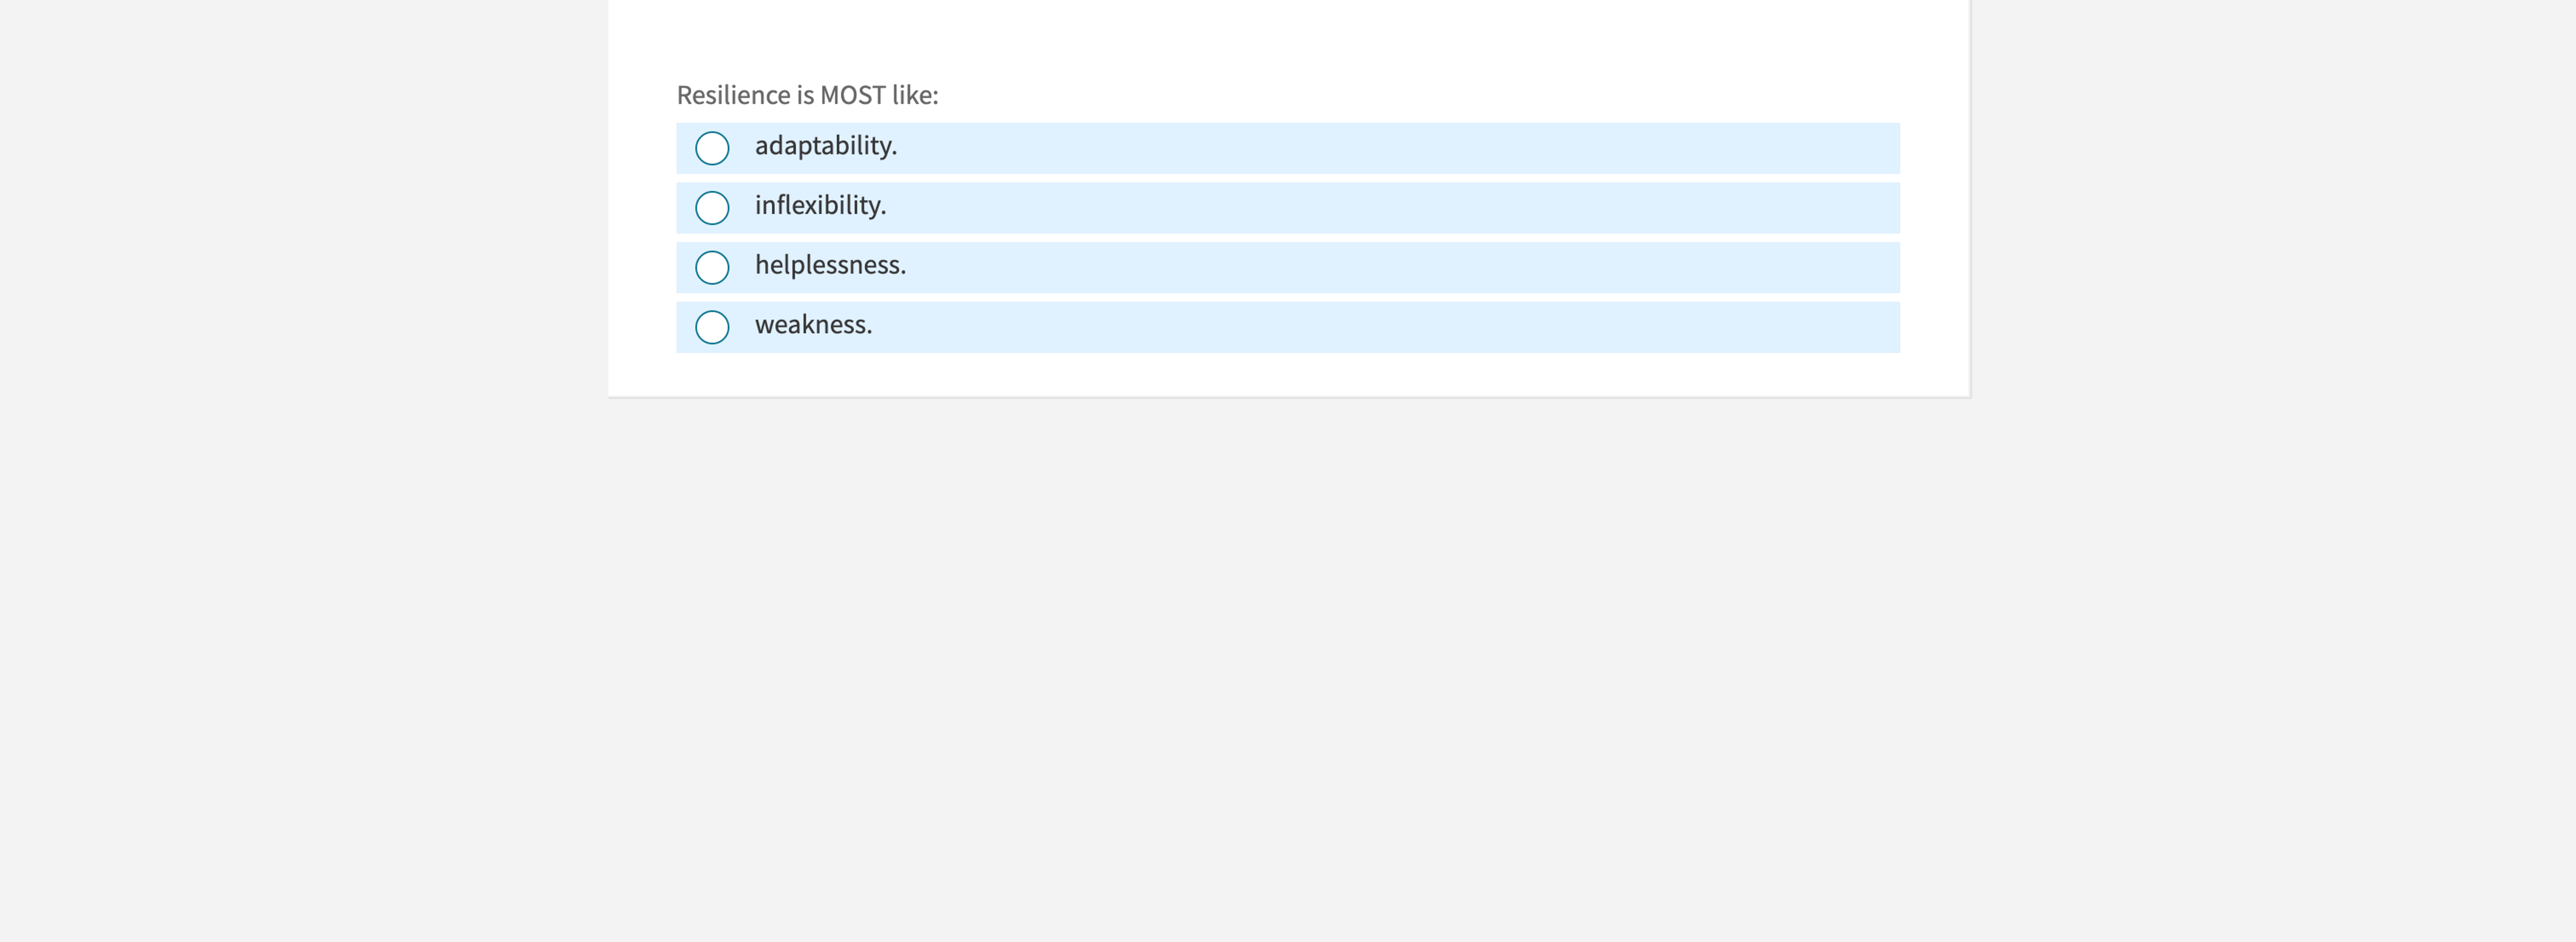The height and width of the screenshot is (942, 2576).
Task: Choose the 'inflexibility.' radio circle
Action: pyautogui.click(x=712, y=208)
